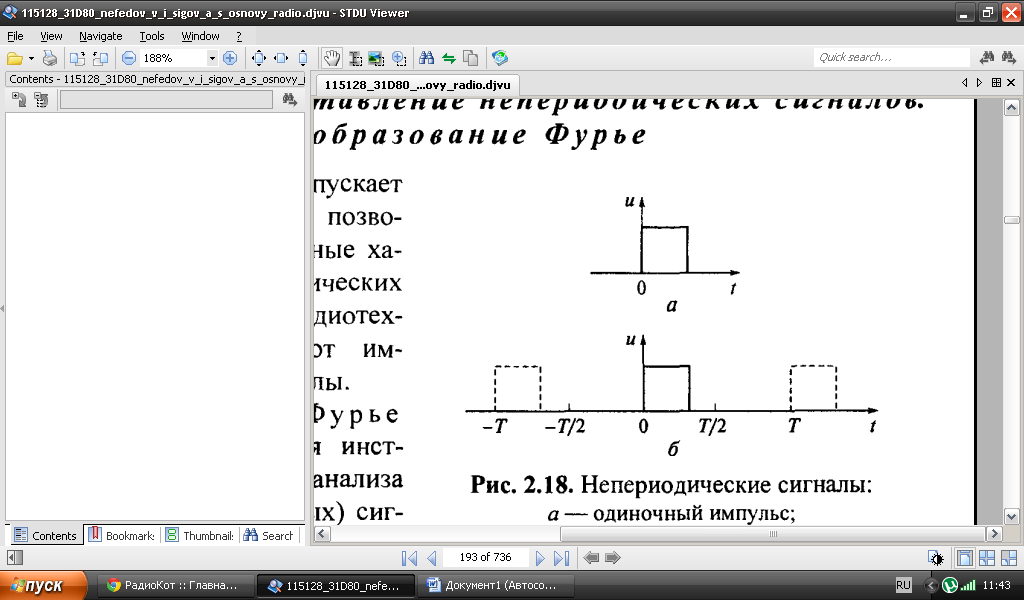The height and width of the screenshot is (600, 1024).
Task: Rotate page left using toolbar icon
Action: 100,58
